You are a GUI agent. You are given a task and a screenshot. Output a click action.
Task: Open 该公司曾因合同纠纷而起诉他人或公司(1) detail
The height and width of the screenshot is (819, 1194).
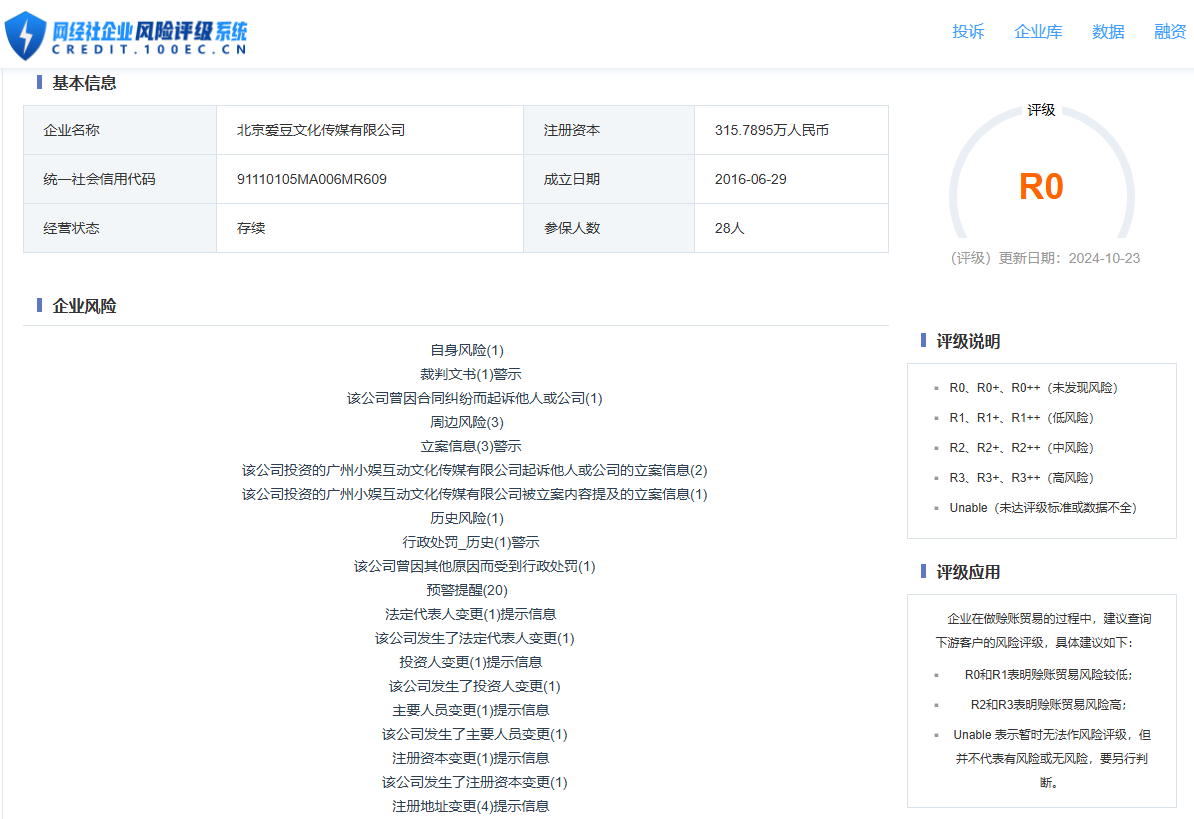474,398
